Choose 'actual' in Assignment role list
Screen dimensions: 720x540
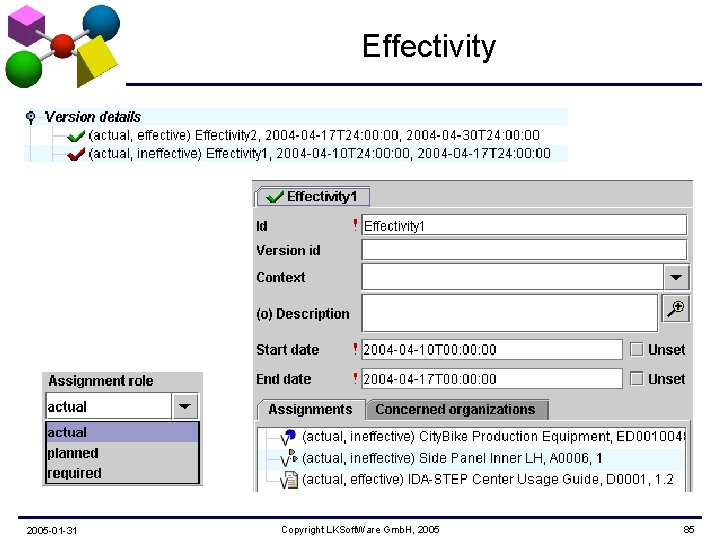pyautogui.click(x=122, y=433)
